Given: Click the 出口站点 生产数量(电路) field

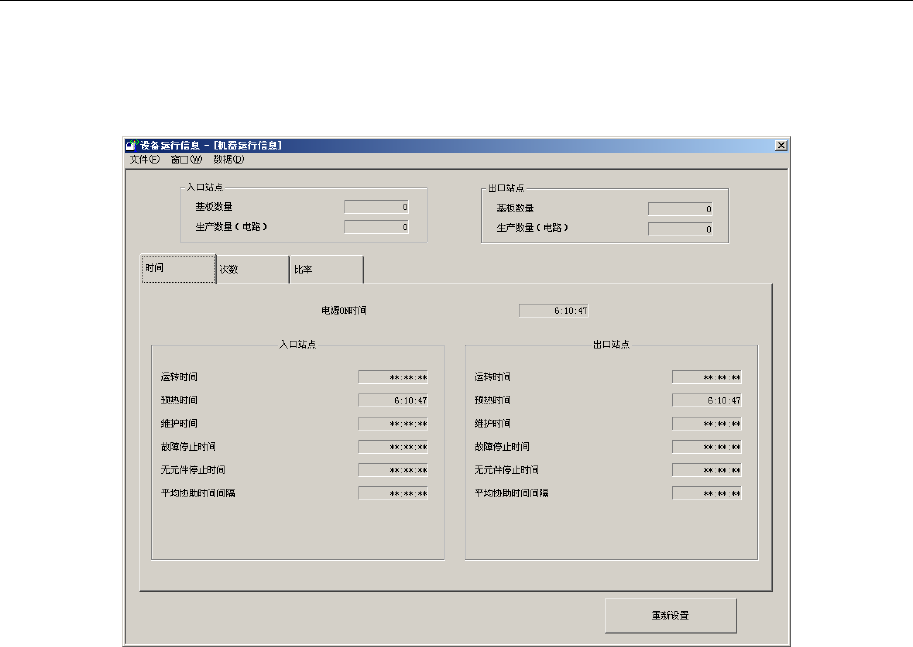Looking at the screenshot, I should (x=681, y=229).
